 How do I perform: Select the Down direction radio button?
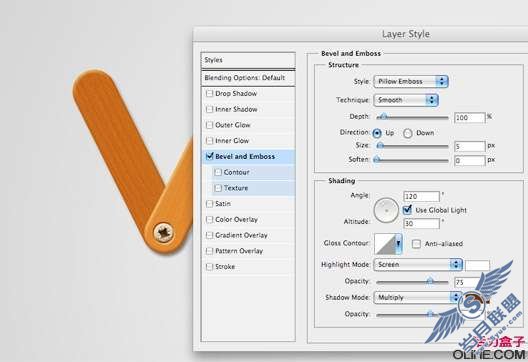pyautogui.click(x=408, y=133)
